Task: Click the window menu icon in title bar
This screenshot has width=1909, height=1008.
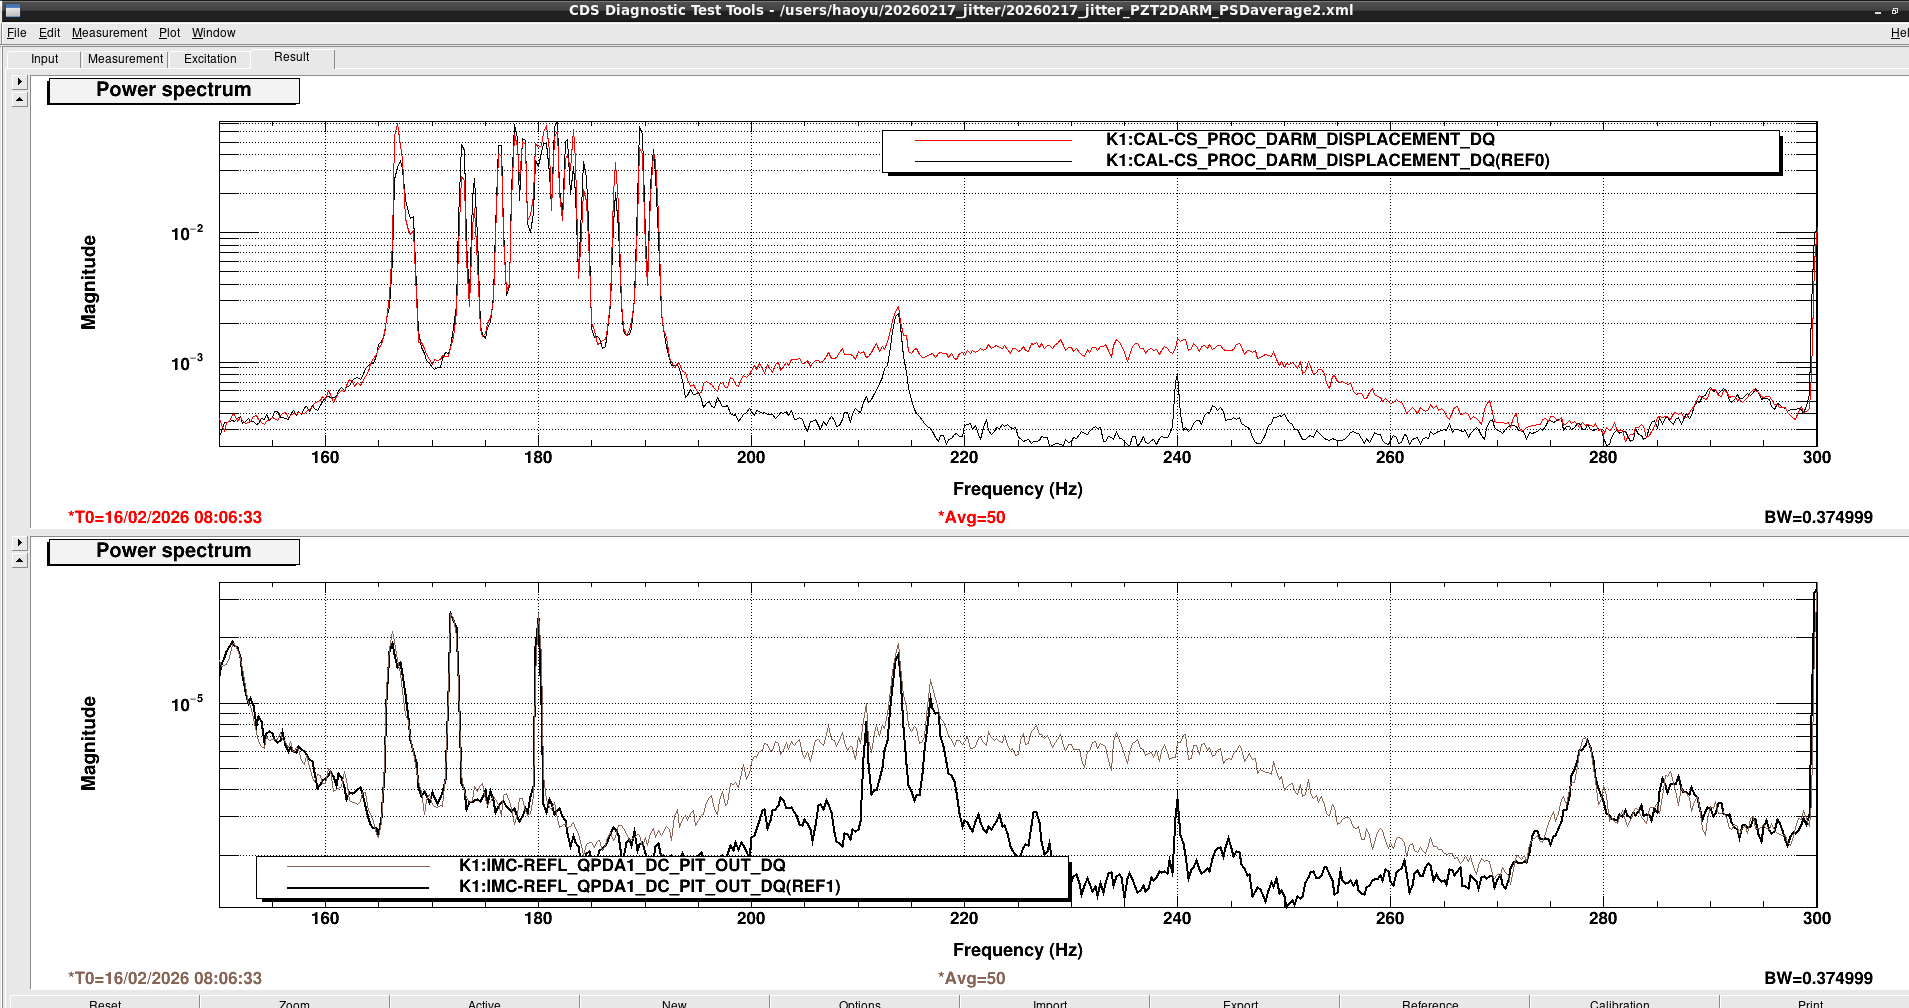Action: tap(13, 10)
